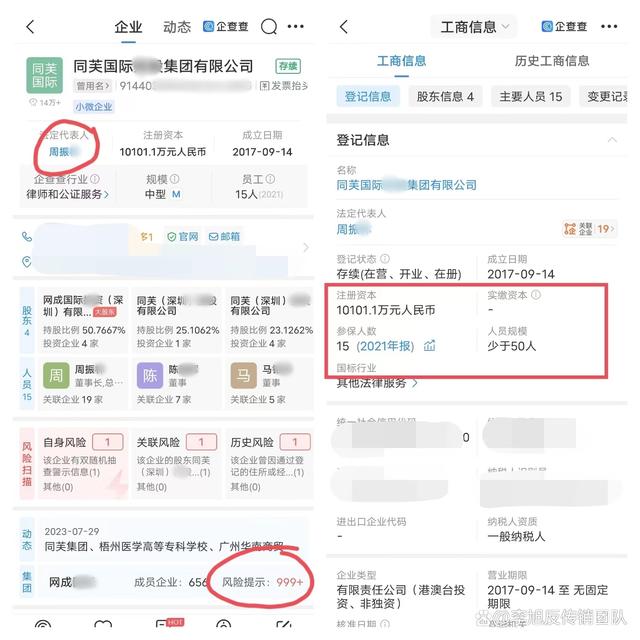Open 官网 official website link

click(x=182, y=237)
